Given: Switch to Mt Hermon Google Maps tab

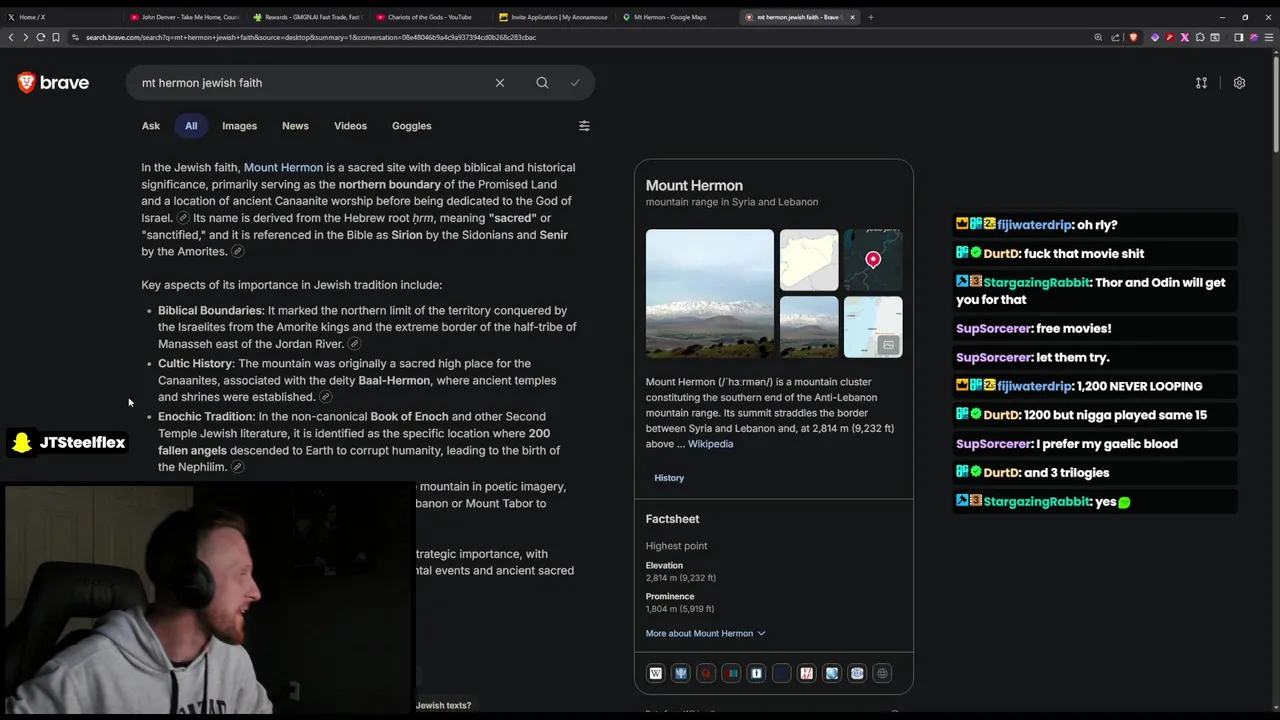Looking at the screenshot, I should 675,17.
